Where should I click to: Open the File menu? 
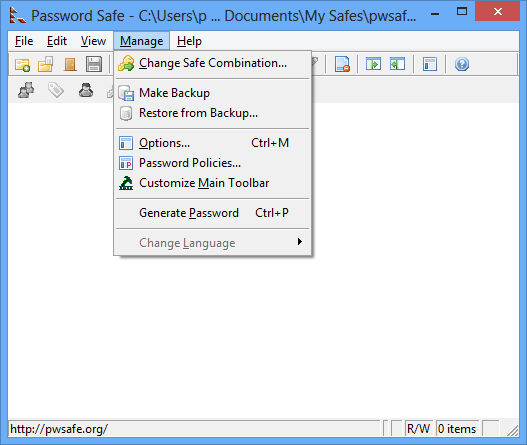[24, 41]
